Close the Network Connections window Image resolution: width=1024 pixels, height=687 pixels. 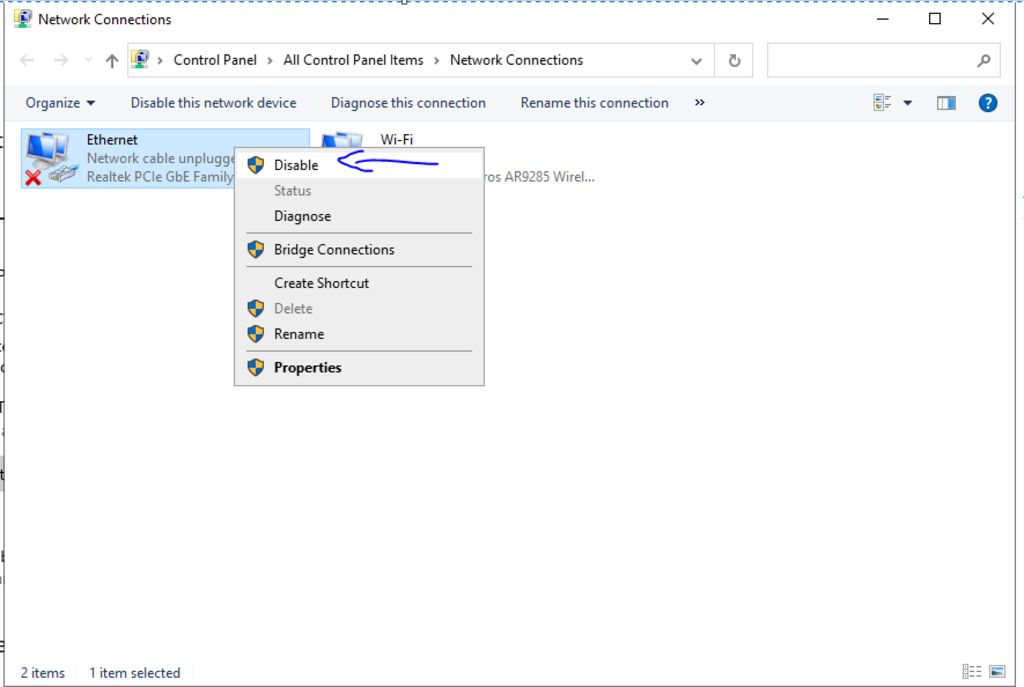tap(987, 19)
